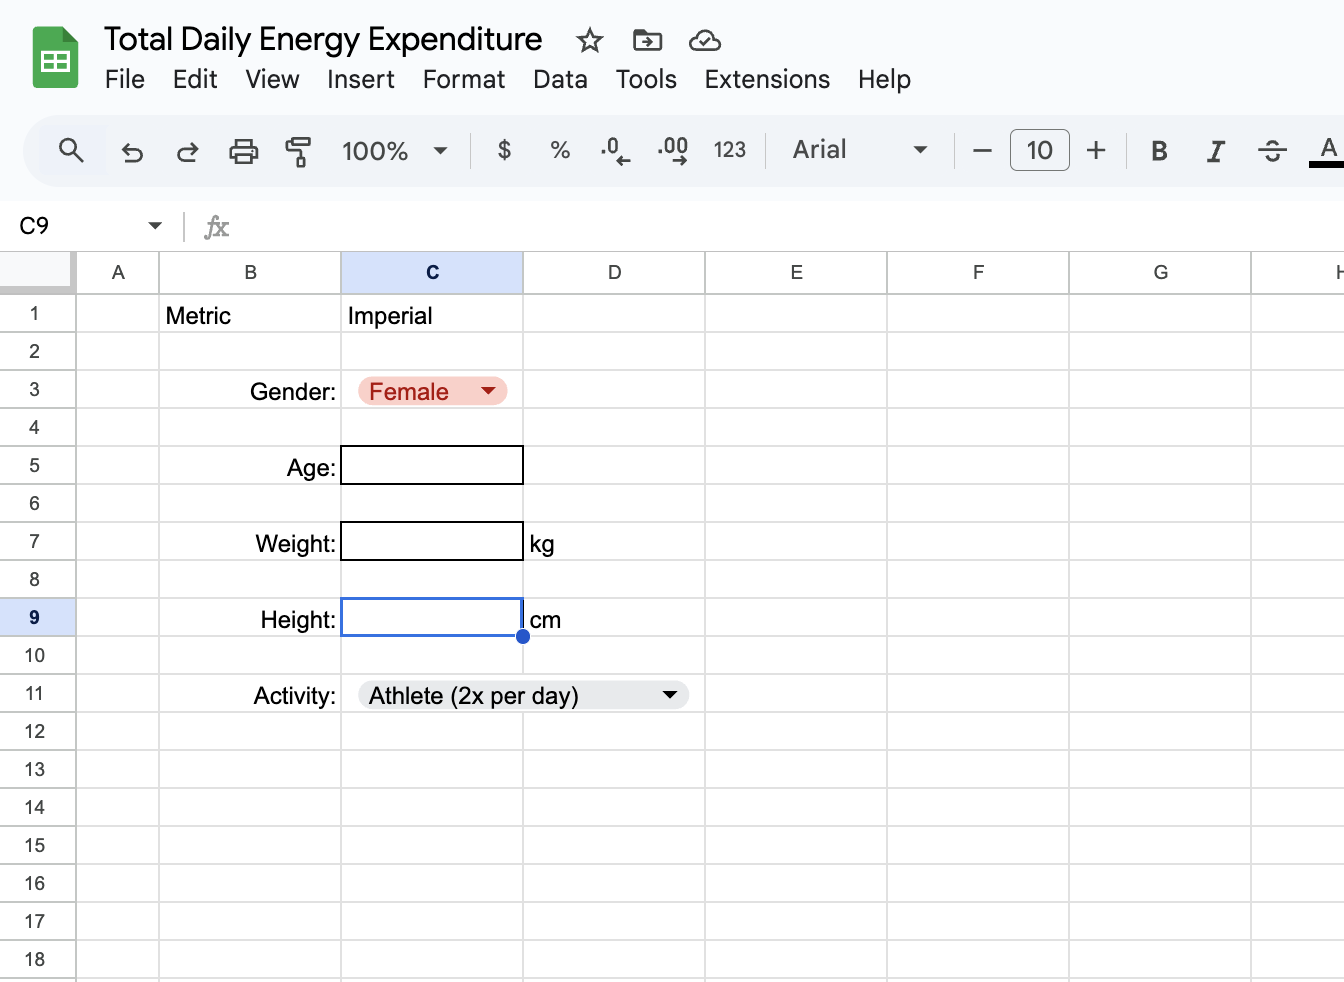The width and height of the screenshot is (1344, 982).
Task: Select row 9 header
Action: click(37, 618)
